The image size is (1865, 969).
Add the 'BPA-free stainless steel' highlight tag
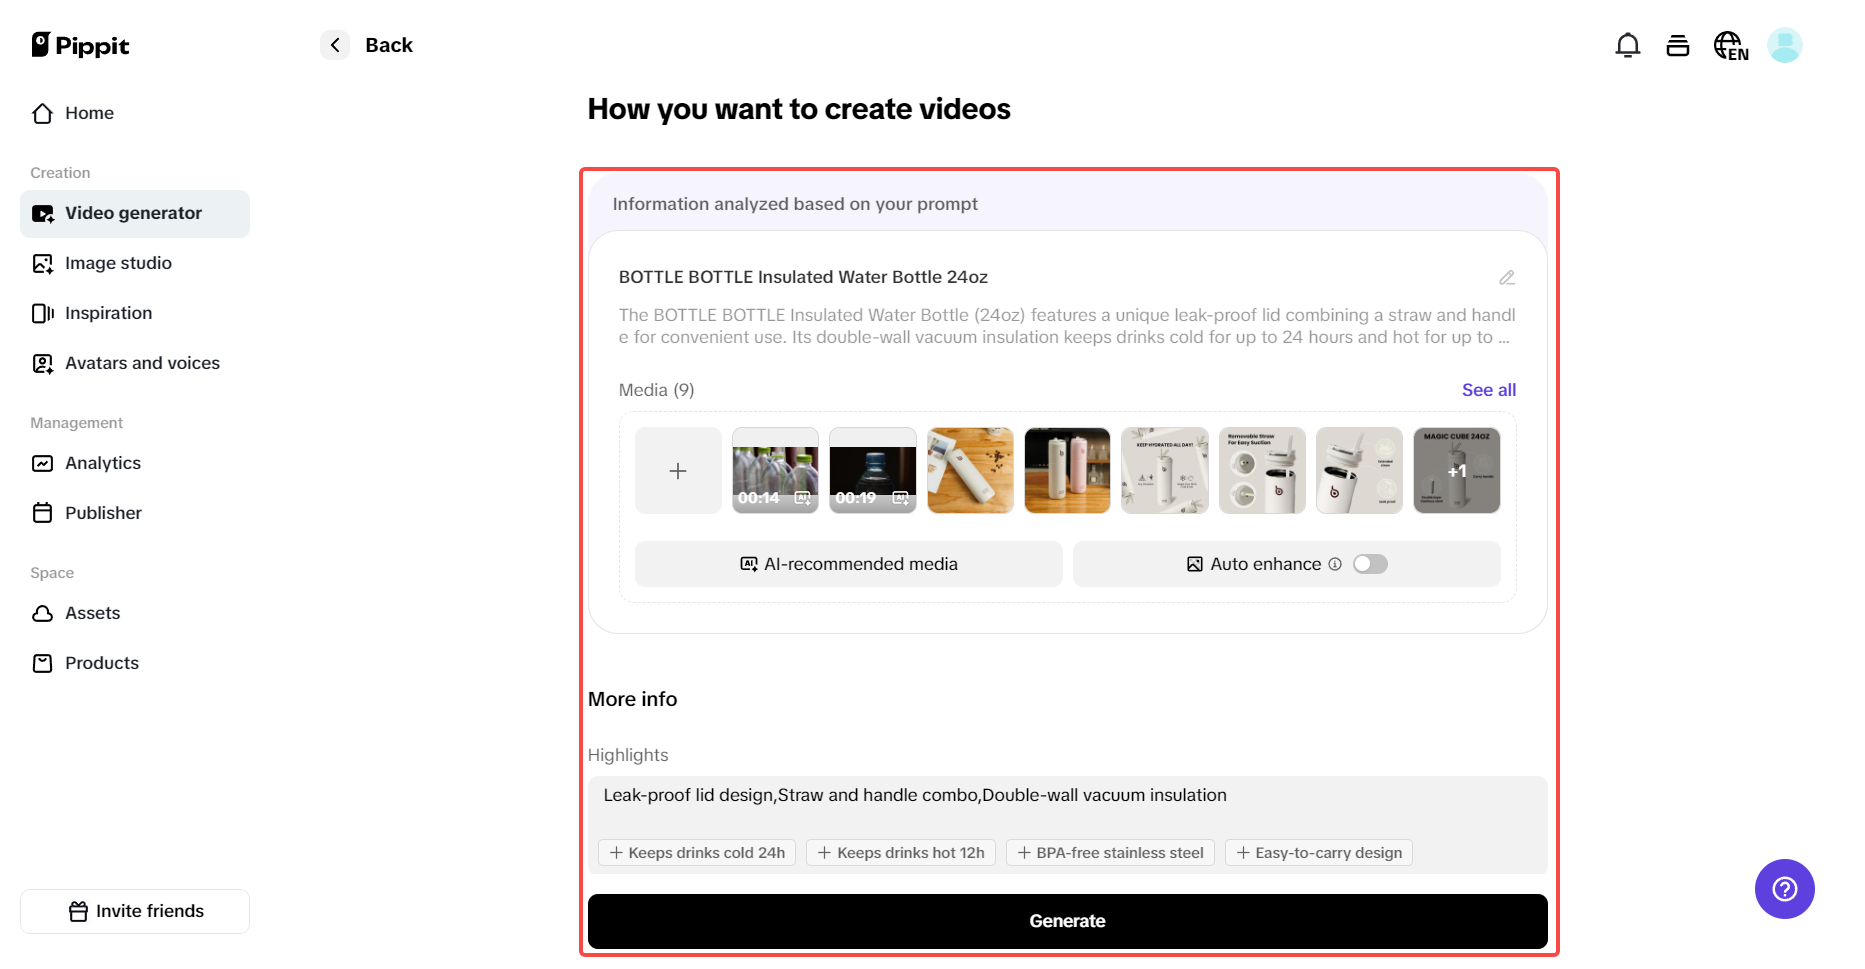point(1110,853)
